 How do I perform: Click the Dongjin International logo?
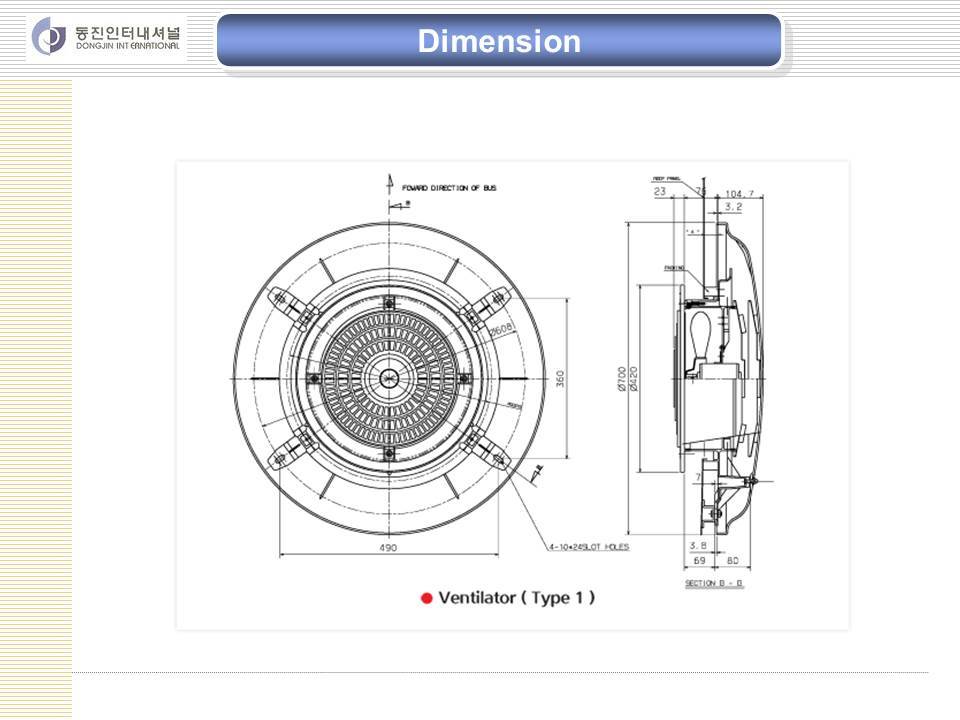48,37
